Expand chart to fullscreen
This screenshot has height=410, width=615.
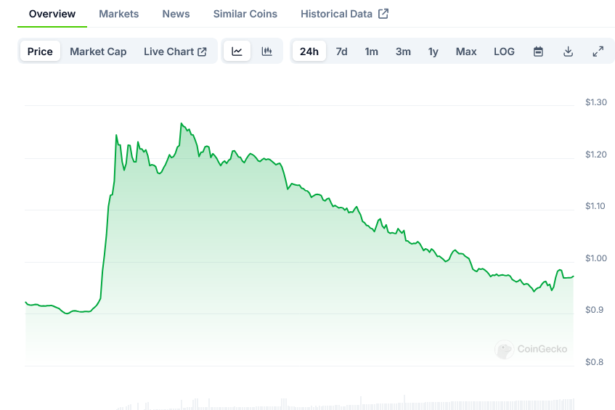(x=598, y=51)
